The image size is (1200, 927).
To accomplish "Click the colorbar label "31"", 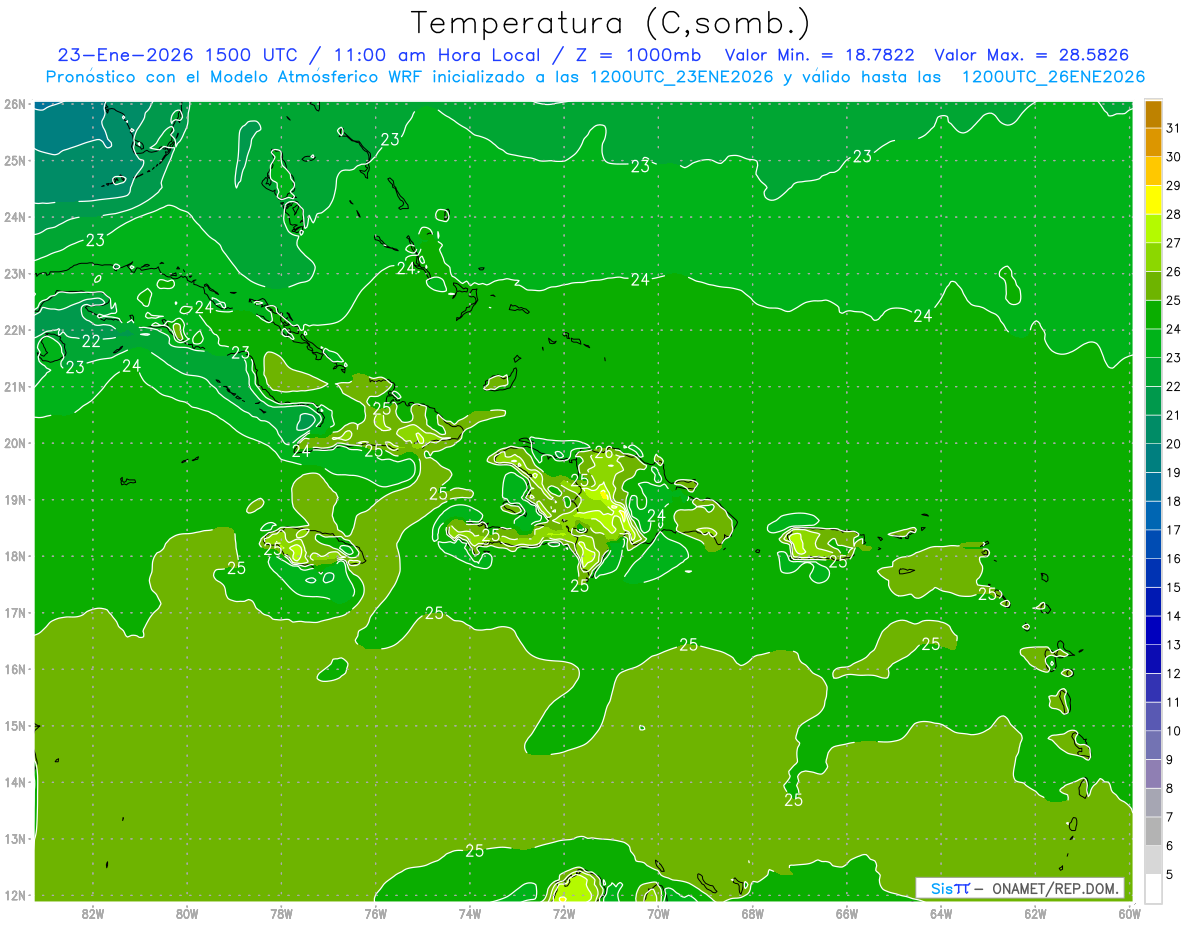I will tap(1173, 128).
